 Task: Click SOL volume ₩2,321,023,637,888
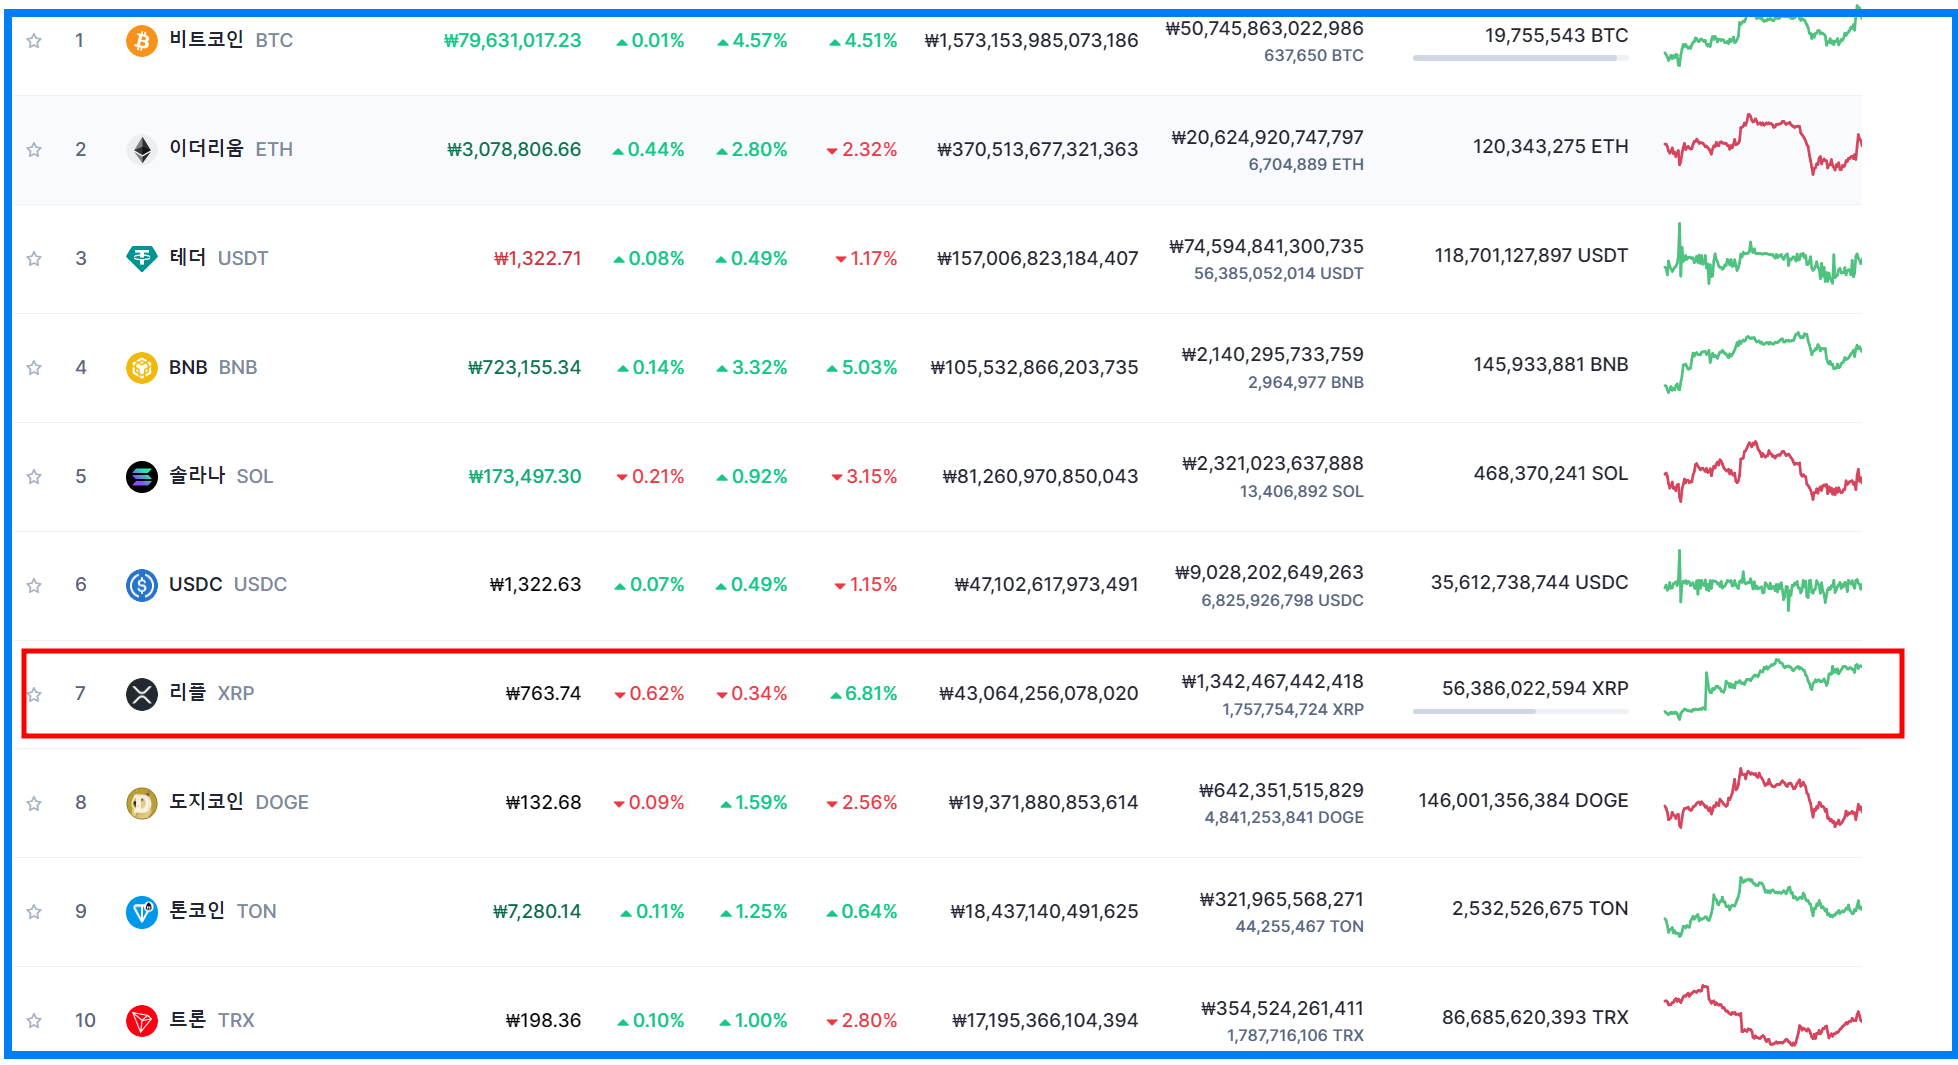coord(1273,463)
